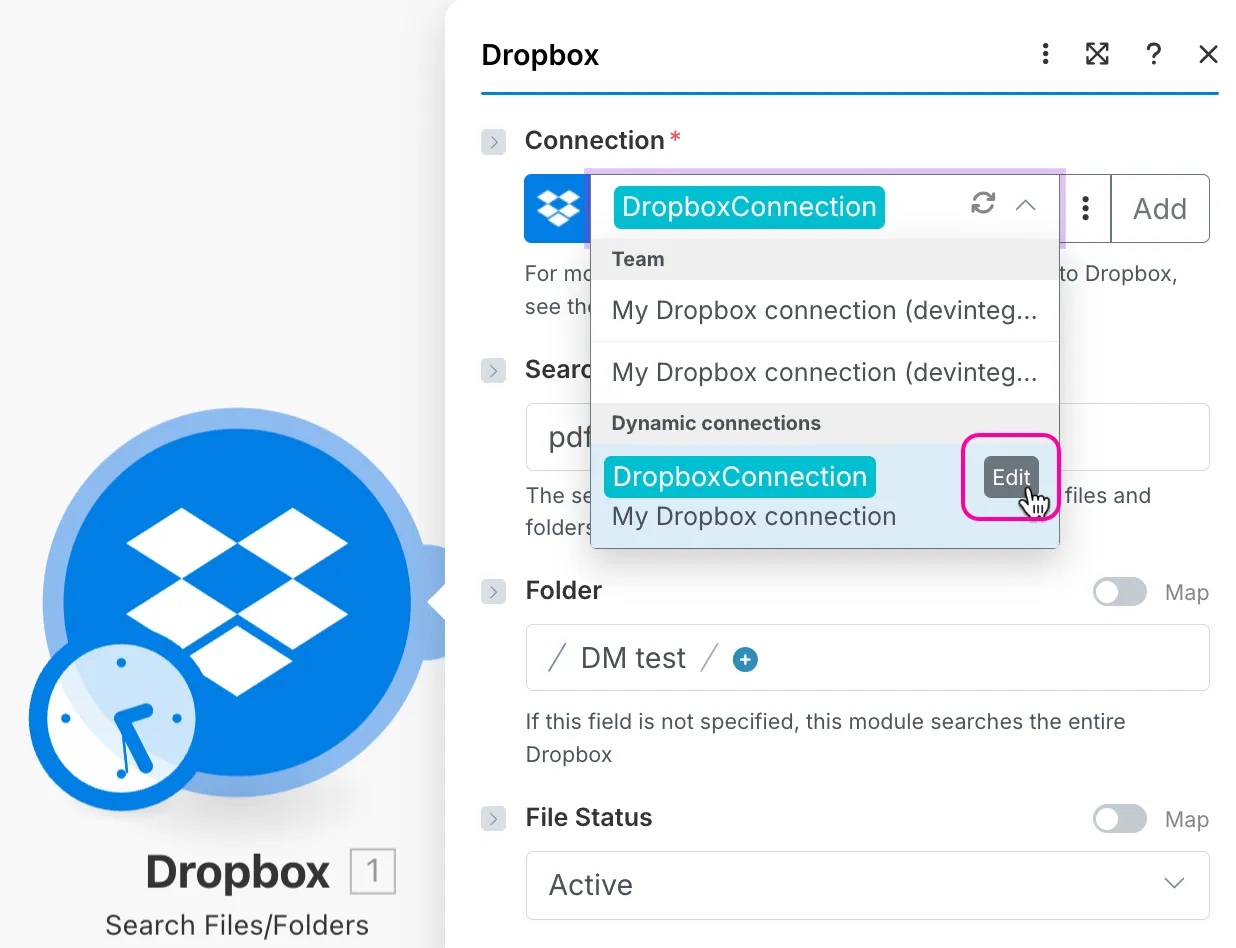The width and height of the screenshot is (1236, 948).
Task: Click the DropboxConnection tag in the connection field
Action: 749,207
